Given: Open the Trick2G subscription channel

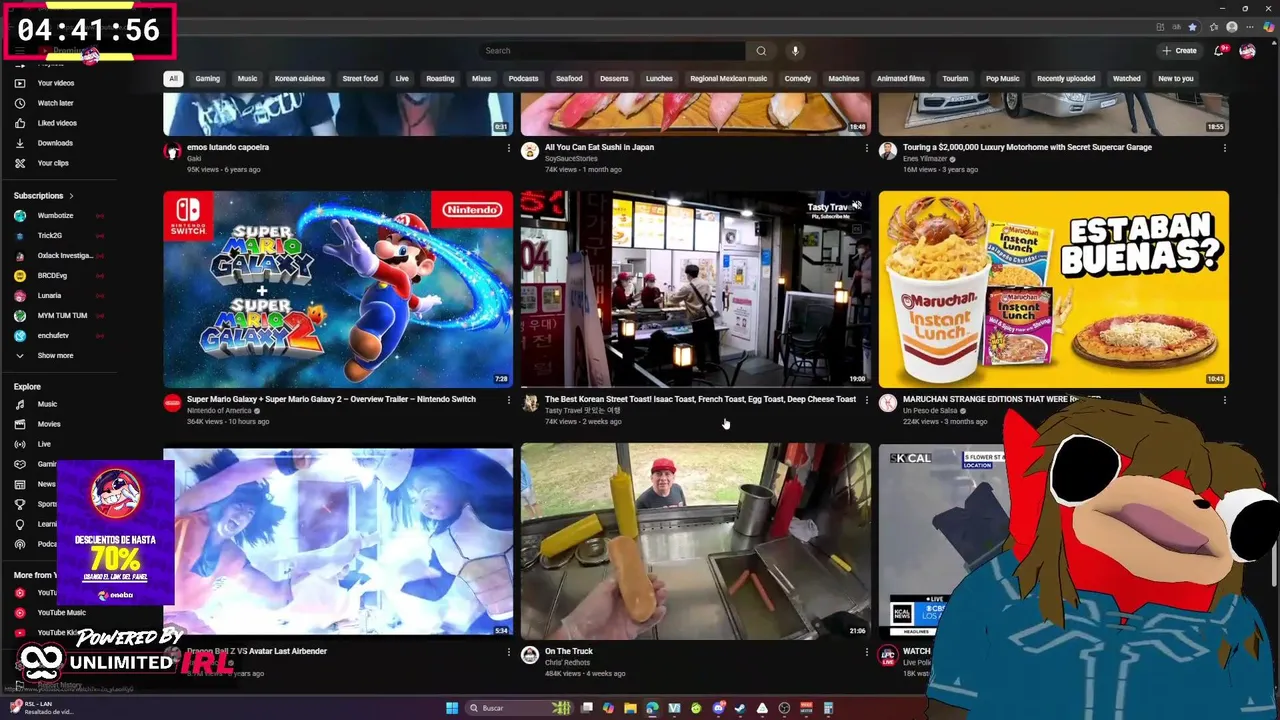Looking at the screenshot, I should 50,236.
